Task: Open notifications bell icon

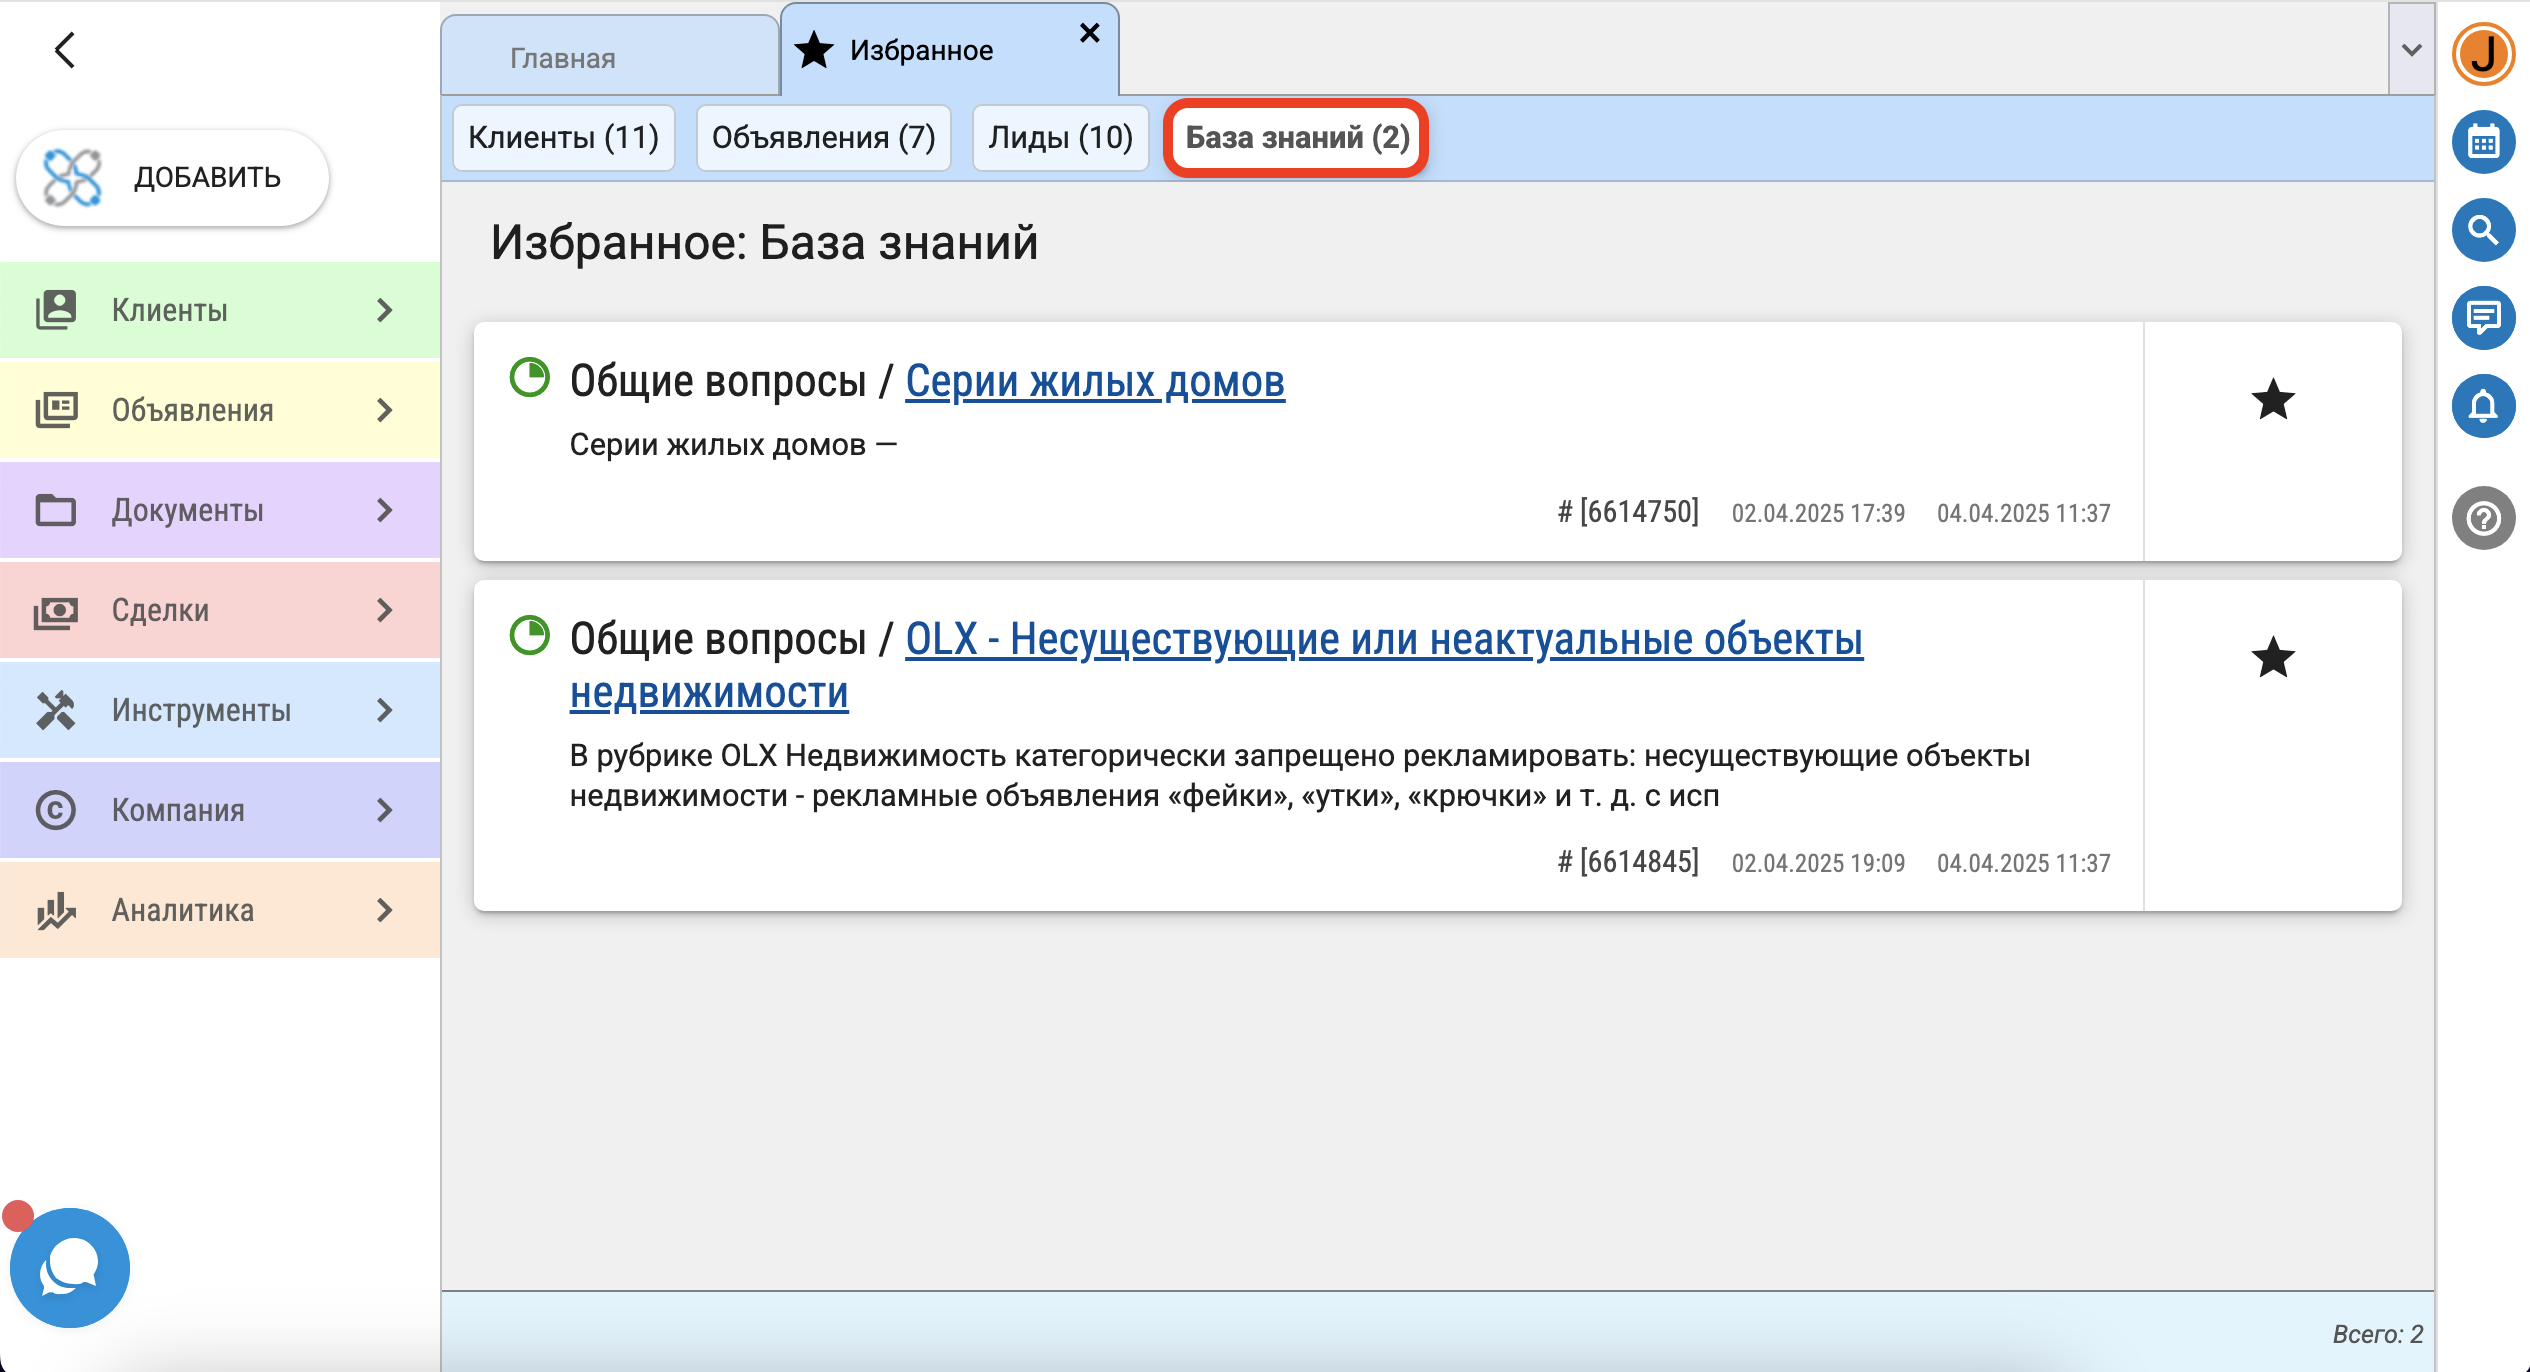Action: click(x=2483, y=406)
